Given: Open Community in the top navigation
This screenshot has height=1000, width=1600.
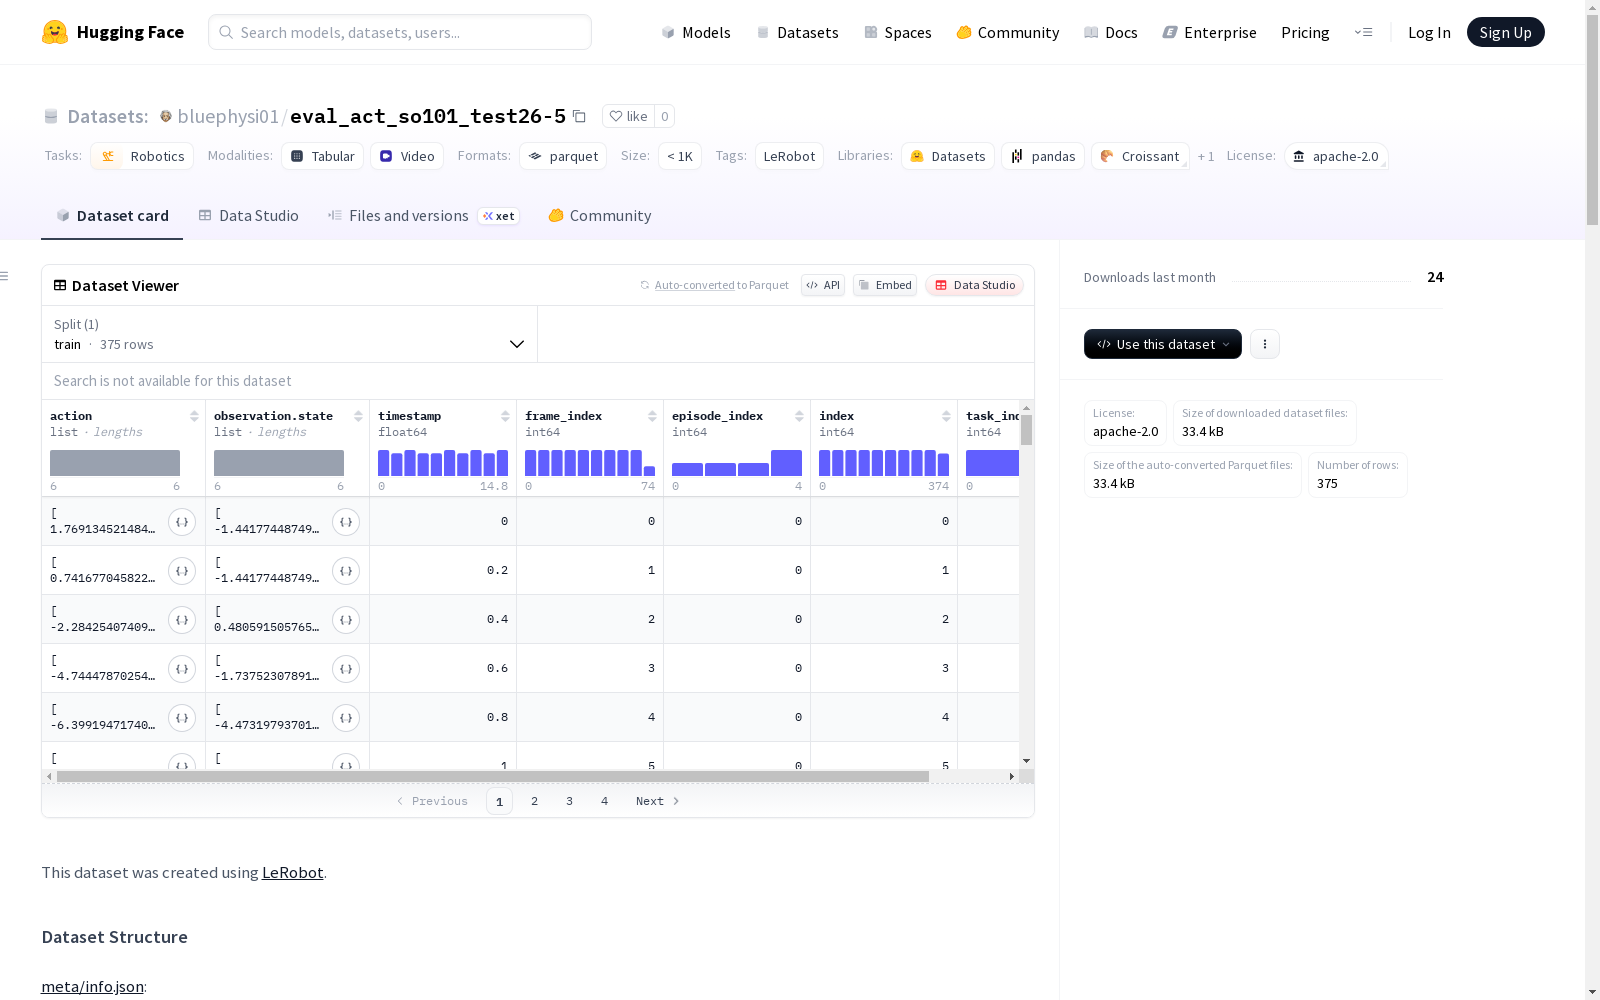Looking at the screenshot, I should 1008,32.
